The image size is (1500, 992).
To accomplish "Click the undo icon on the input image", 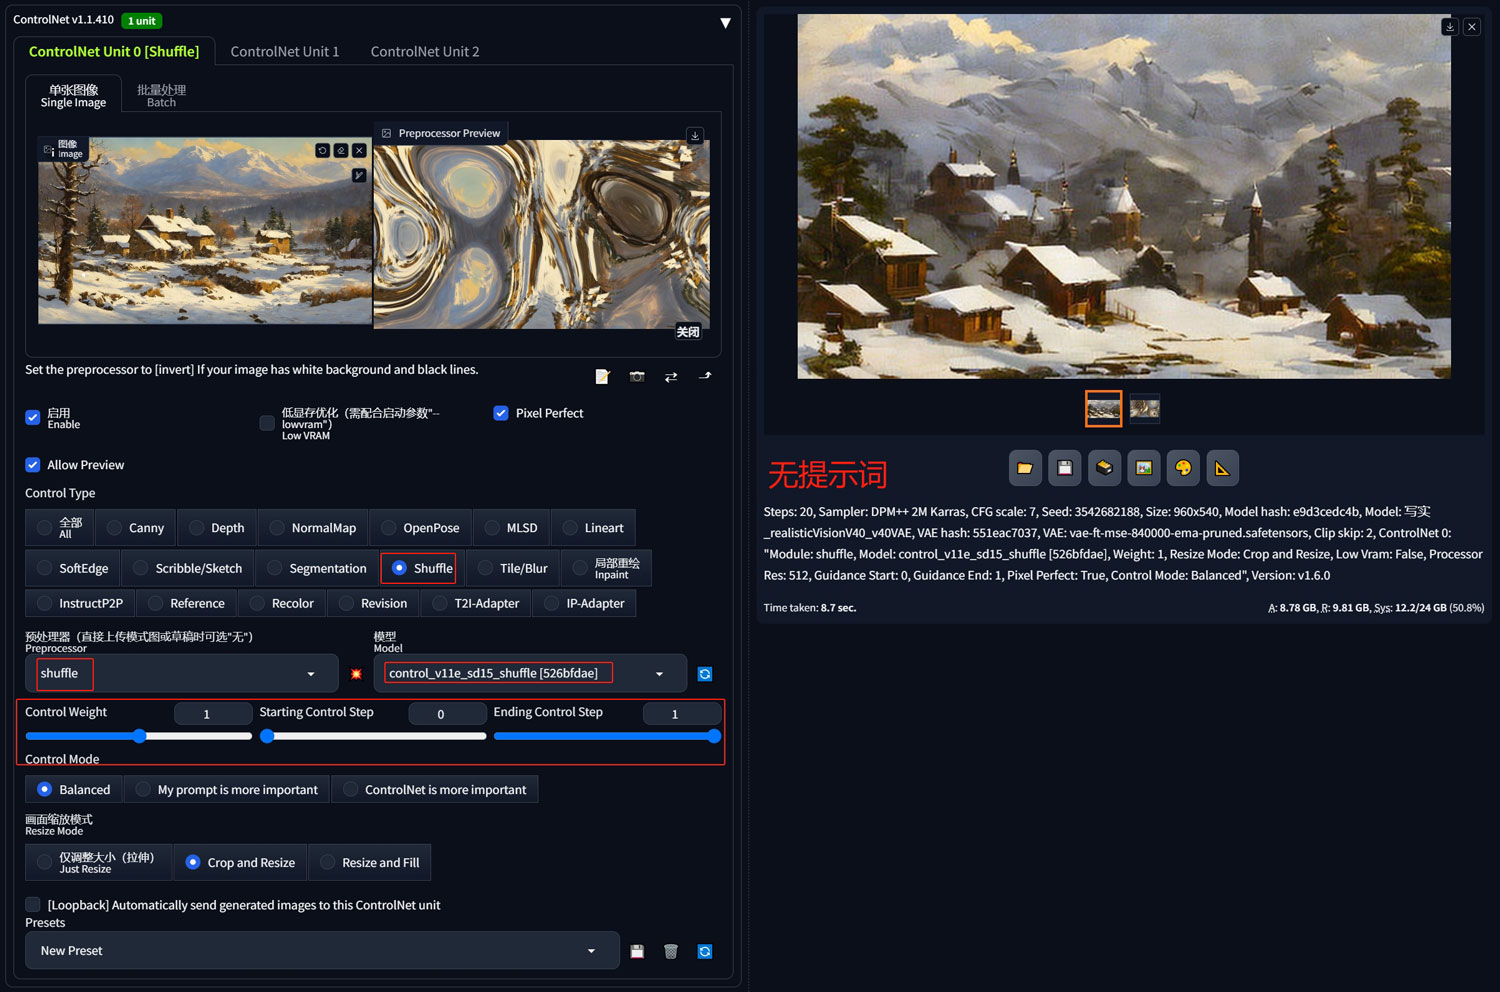I will click(x=322, y=150).
